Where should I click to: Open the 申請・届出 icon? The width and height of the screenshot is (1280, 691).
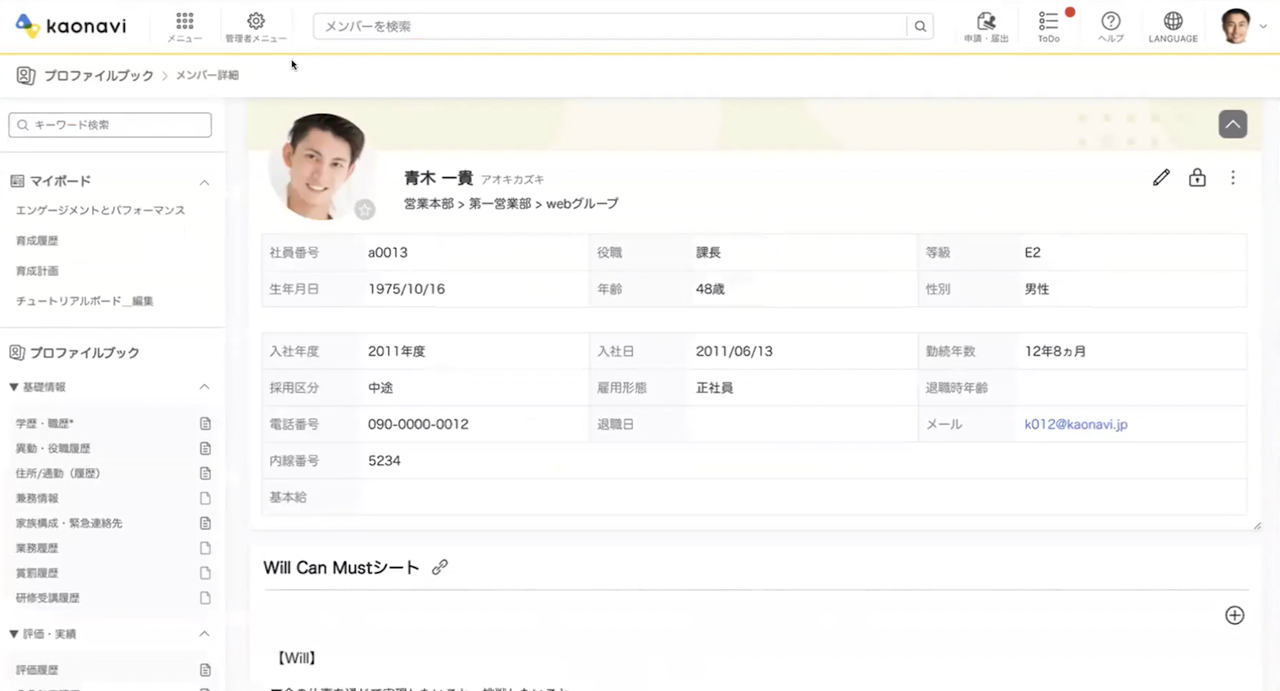tap(986, 22)
